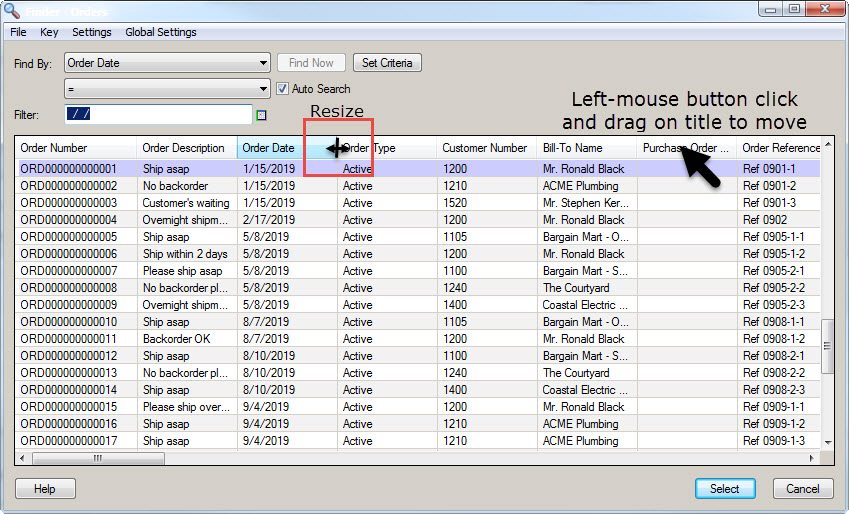Click customer number 1520 cell

coord(487,203)
